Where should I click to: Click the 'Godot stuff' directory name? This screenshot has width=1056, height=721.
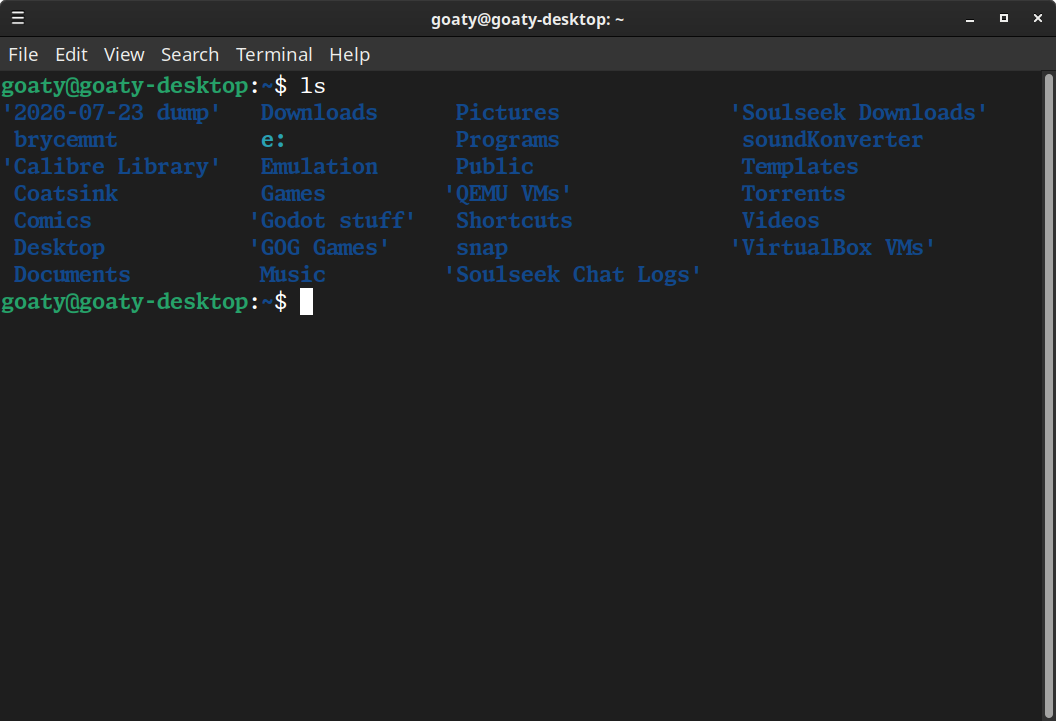[x=332, y=220]
